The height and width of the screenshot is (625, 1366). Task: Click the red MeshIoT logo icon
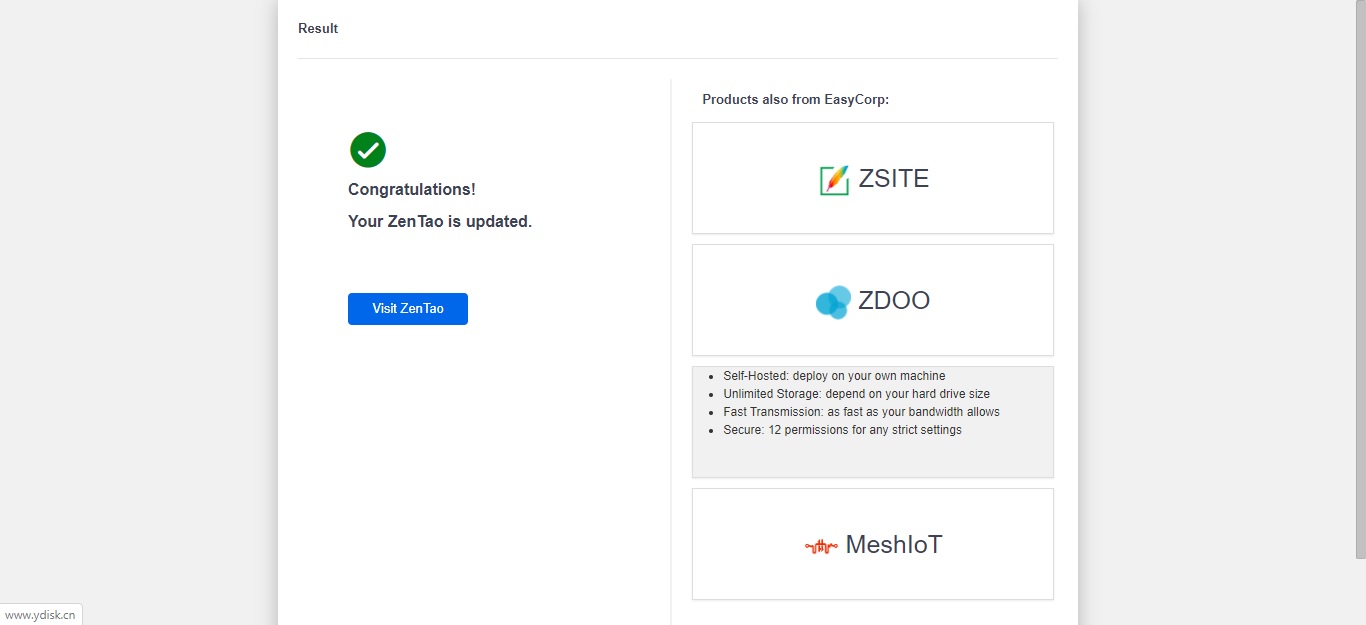click(x=821, y=546)
